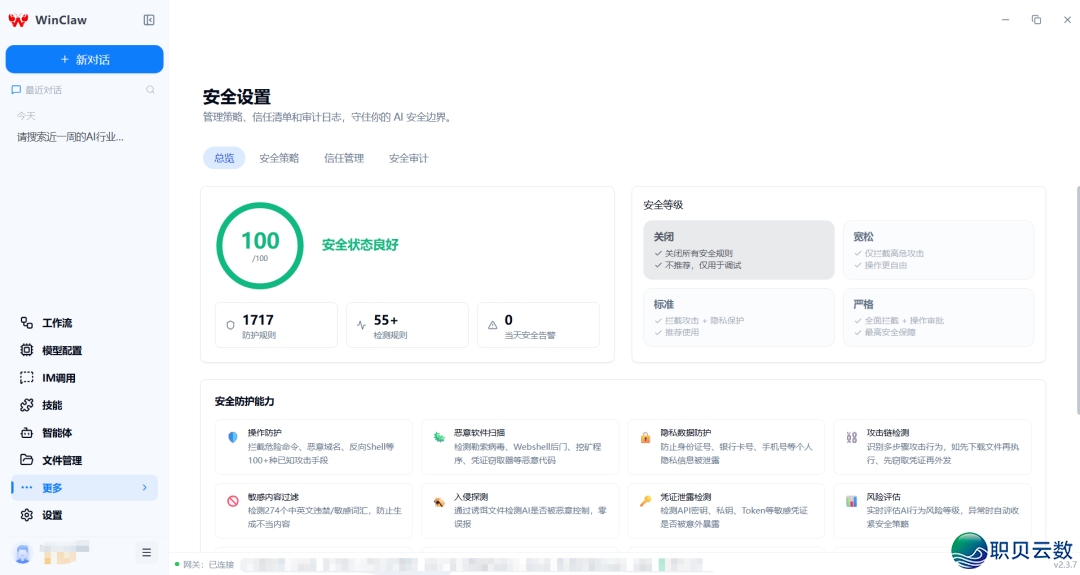Select the 关闭 security level
The height and width of the screenshot is (575, 1080).
pos(739,250)
